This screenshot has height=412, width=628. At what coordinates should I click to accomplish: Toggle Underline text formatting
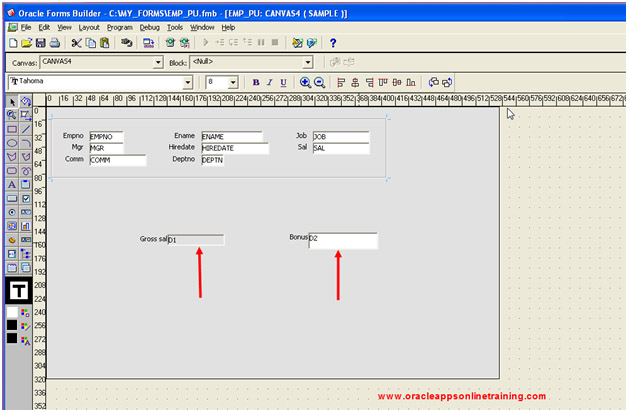pyautogui.click(x=283, y=82)
